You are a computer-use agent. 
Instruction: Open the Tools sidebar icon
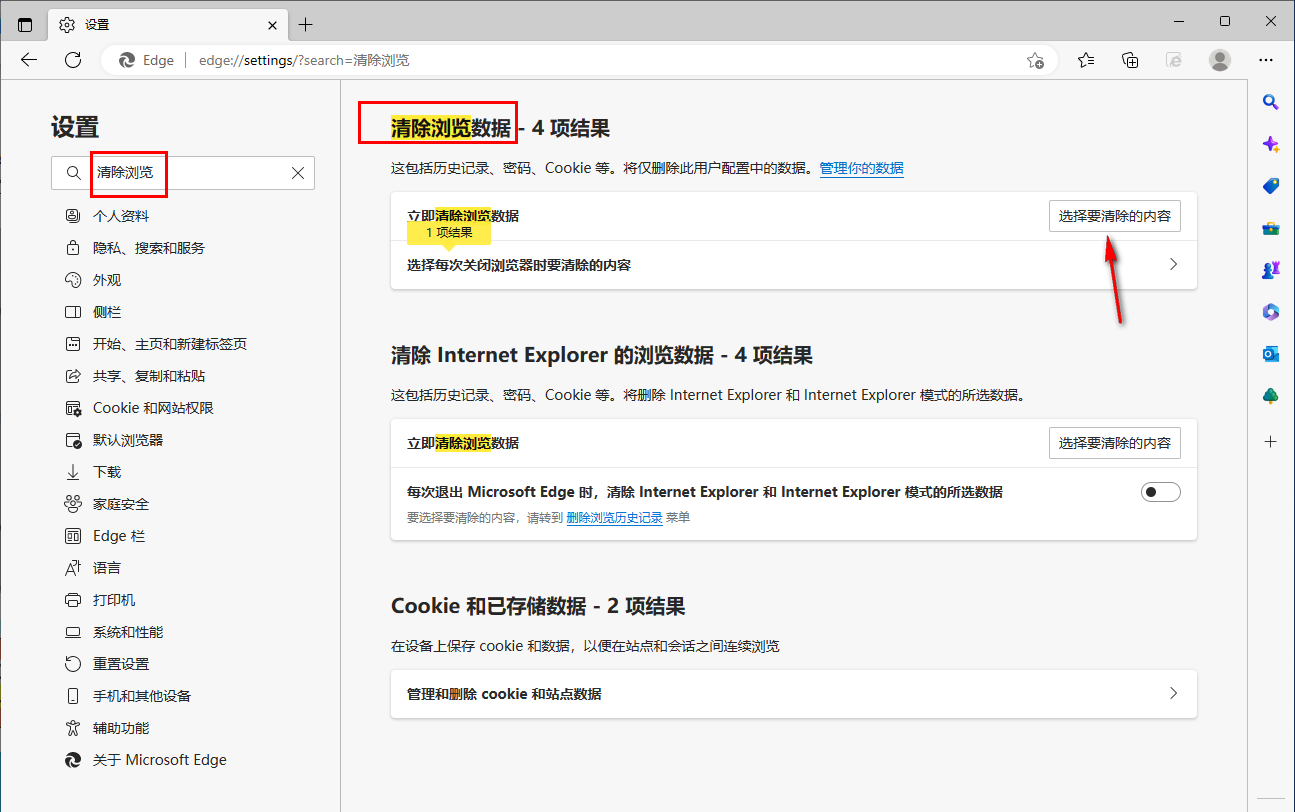1270,227
